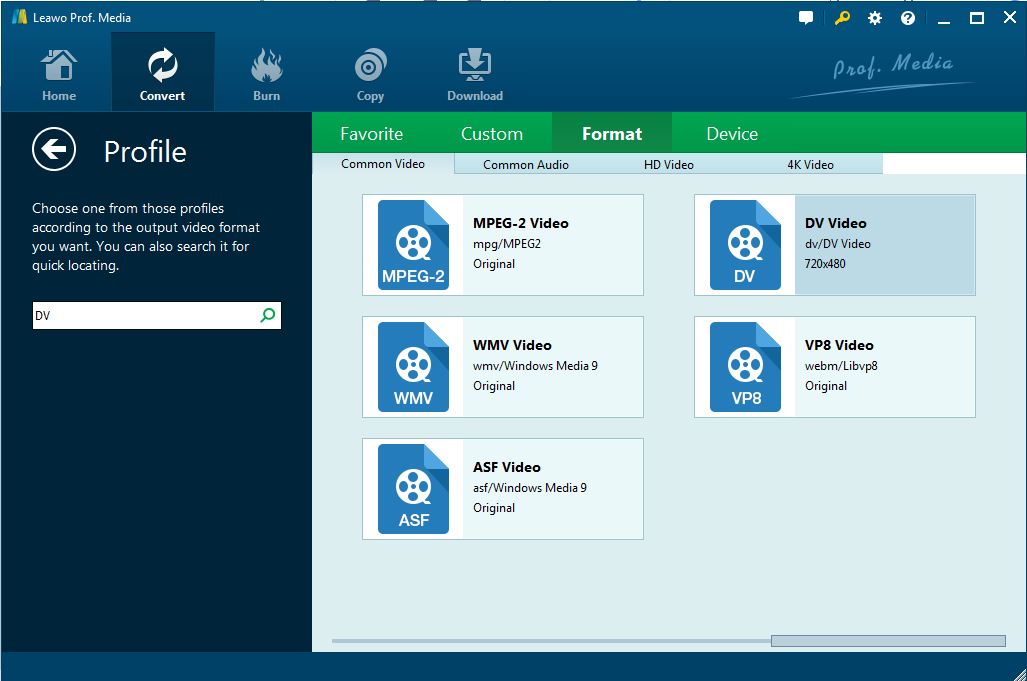Click the back arrow next to Profile
Viewport: 1027px width, 681px height.
[54, 150]
